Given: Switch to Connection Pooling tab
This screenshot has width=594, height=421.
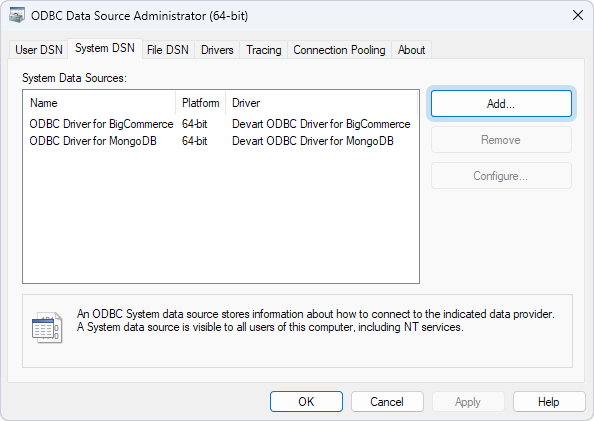Looking at the screenshot, I should coord(339,50).
